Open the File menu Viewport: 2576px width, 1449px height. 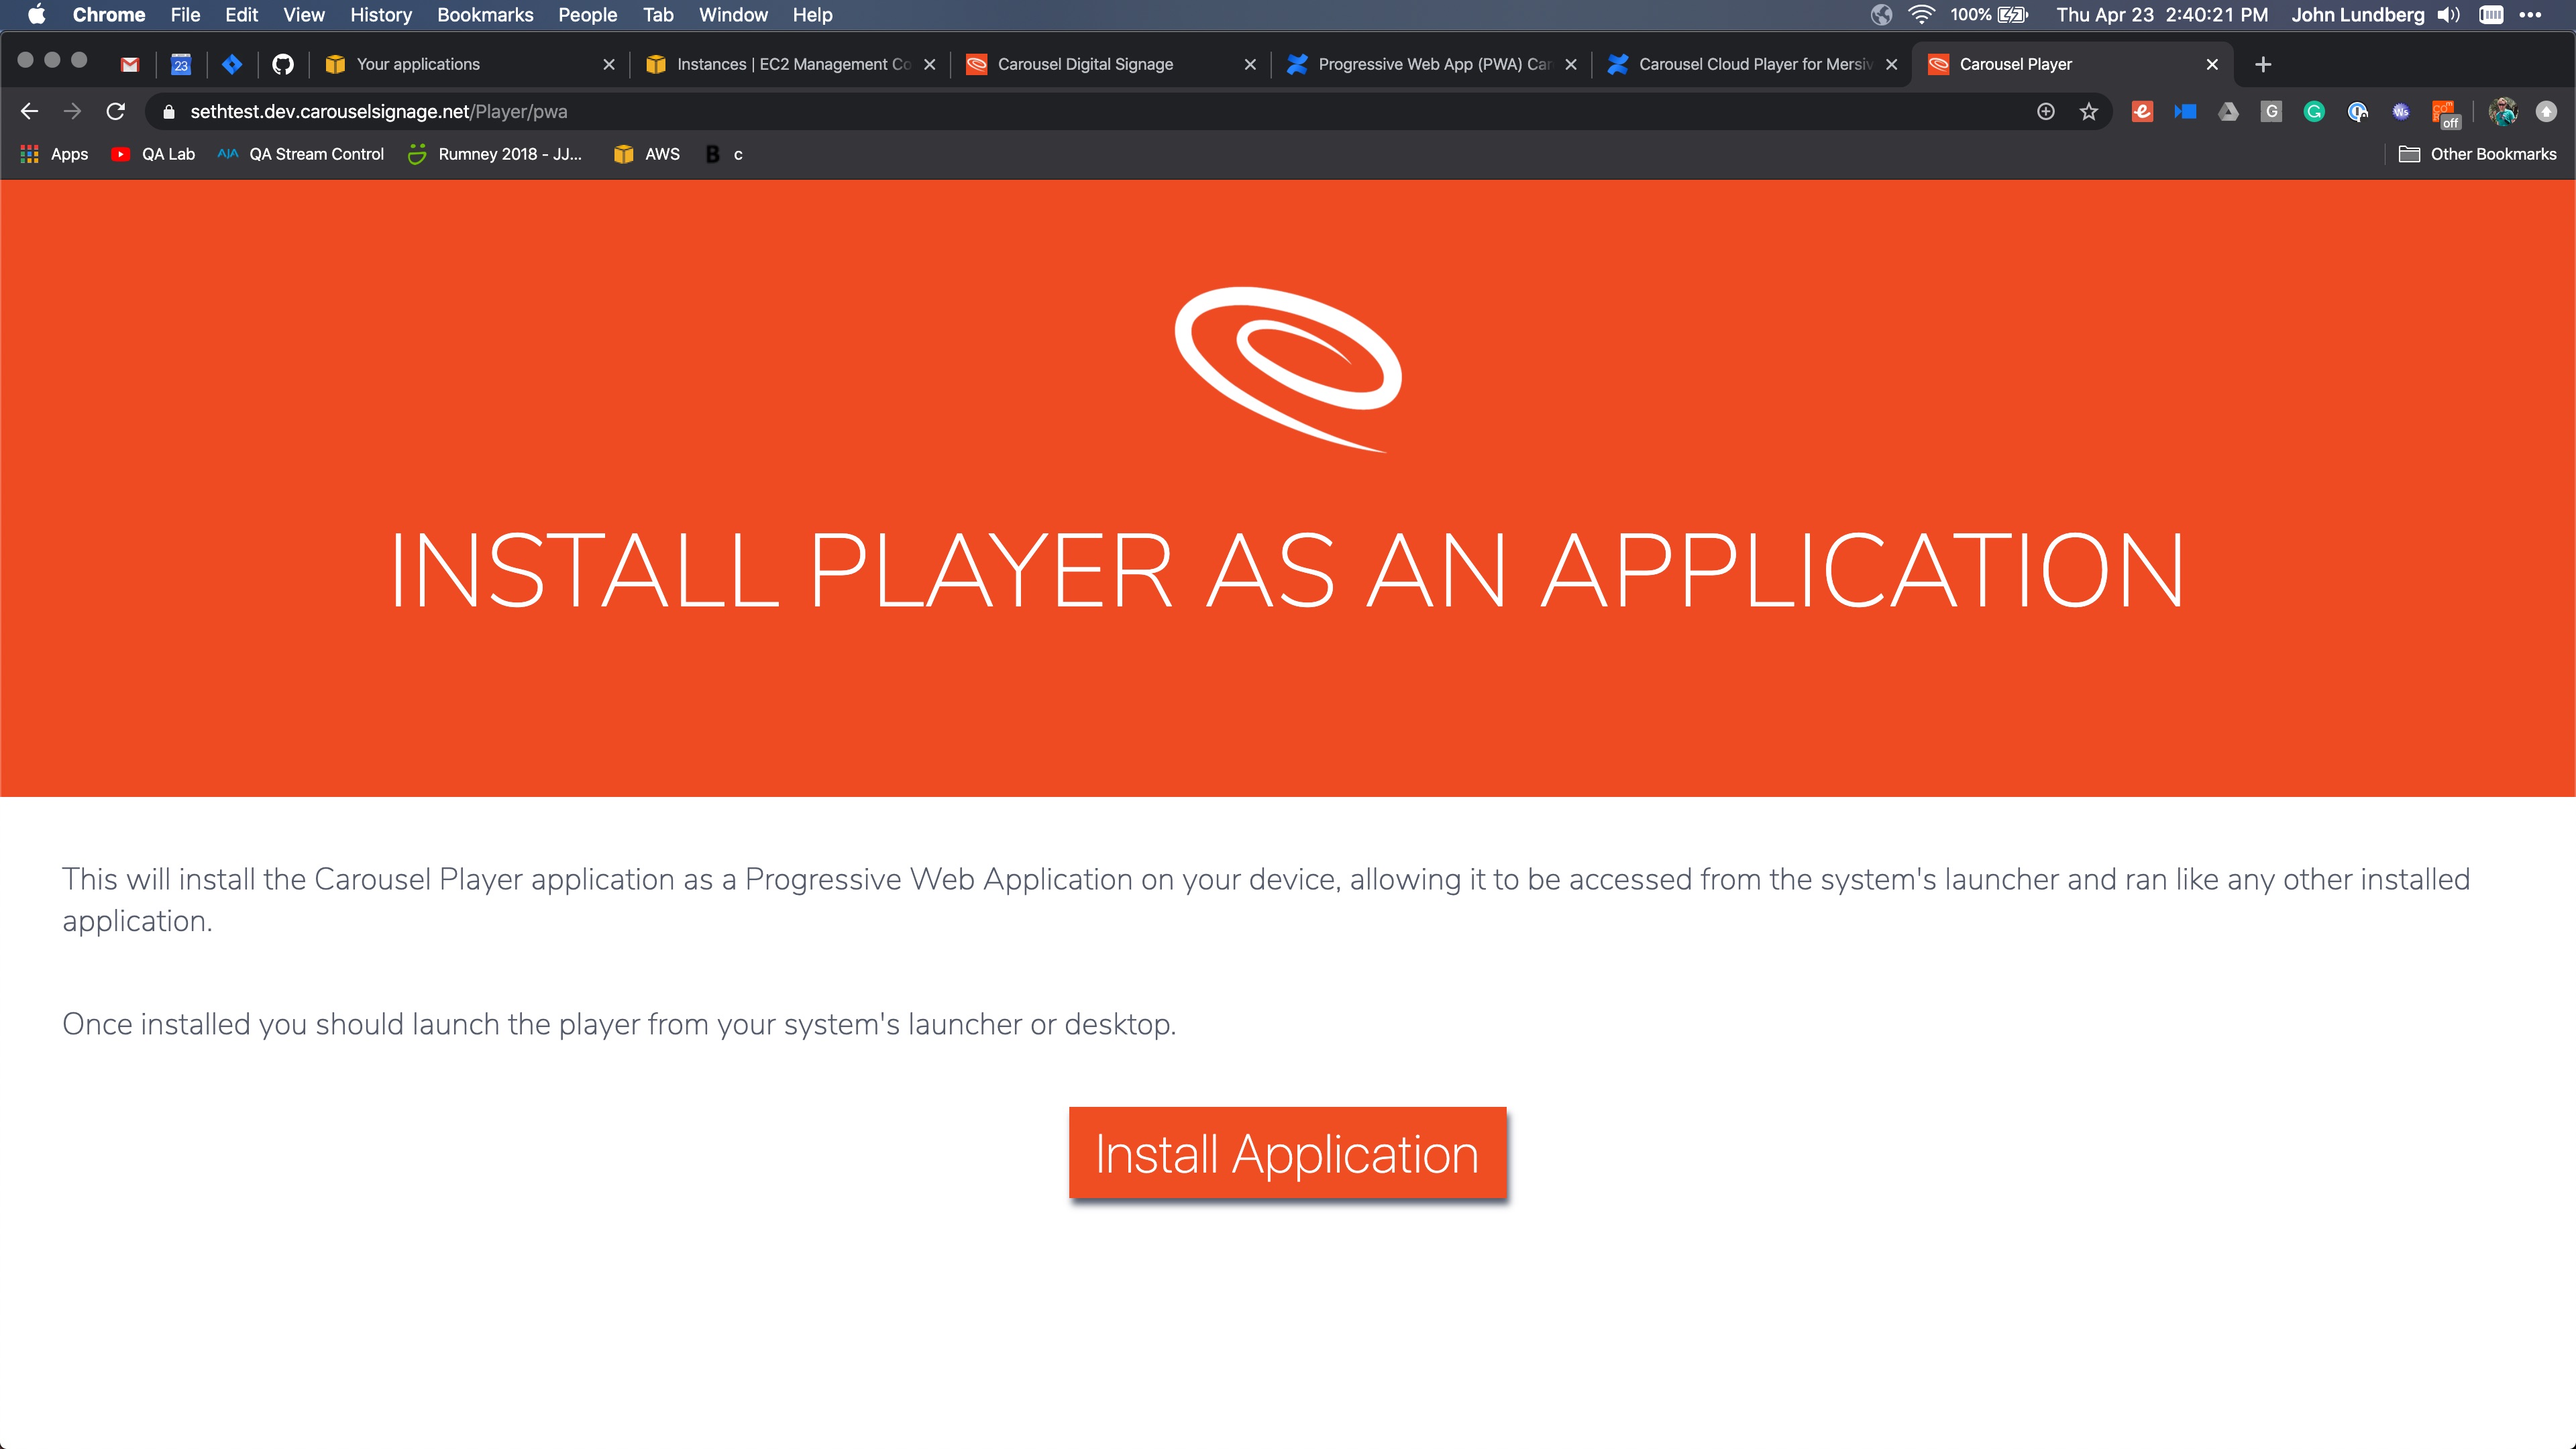pyautogui.click(x=185, y=15)
